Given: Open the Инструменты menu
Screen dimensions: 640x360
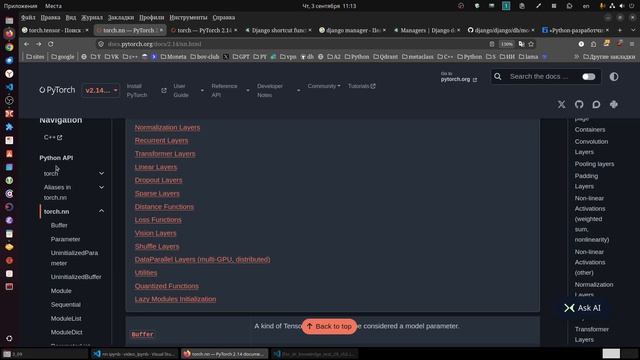Looking at the screenshot, I should tap(188, 18).
